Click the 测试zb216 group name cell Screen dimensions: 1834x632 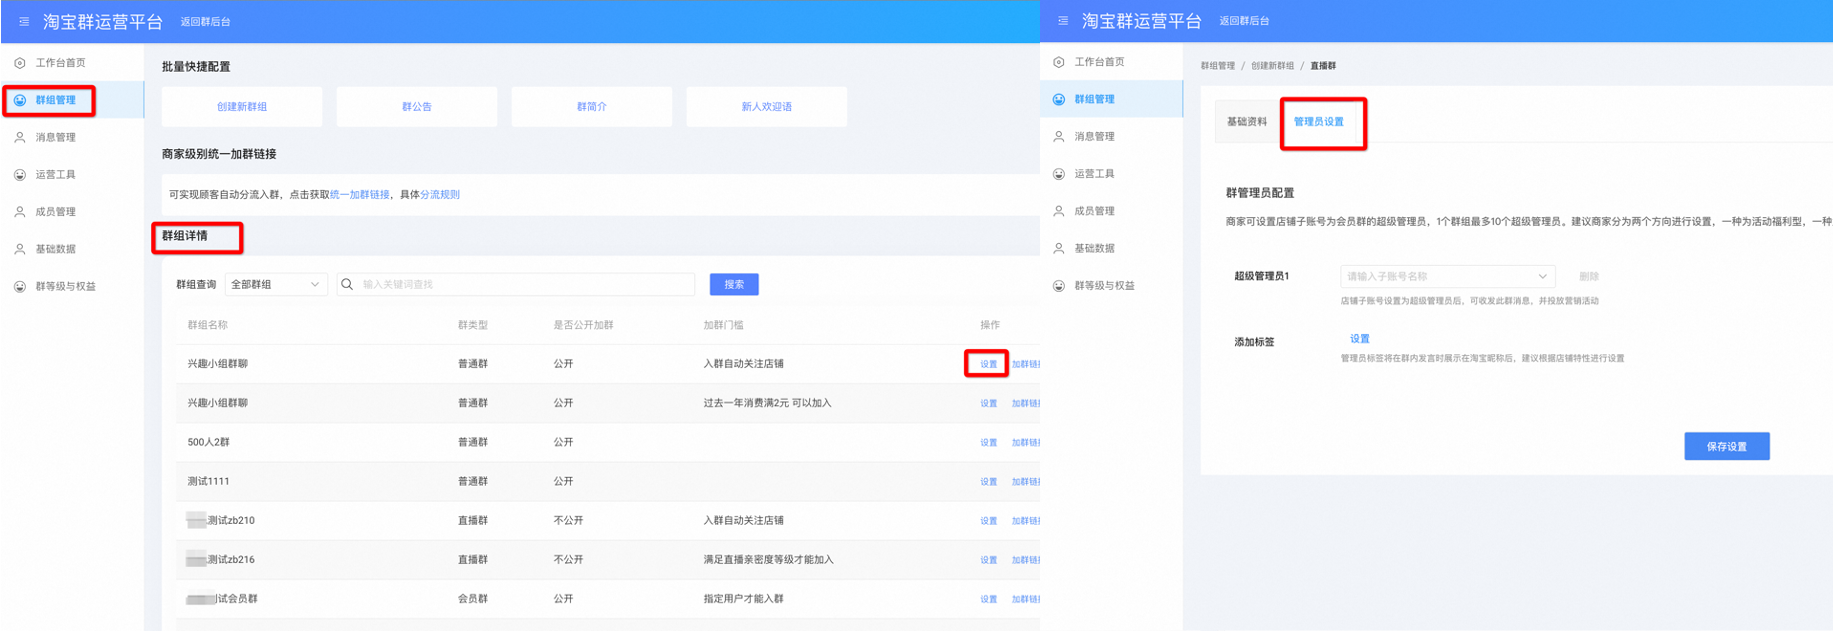pyautogui.click(x=221, y=559)
